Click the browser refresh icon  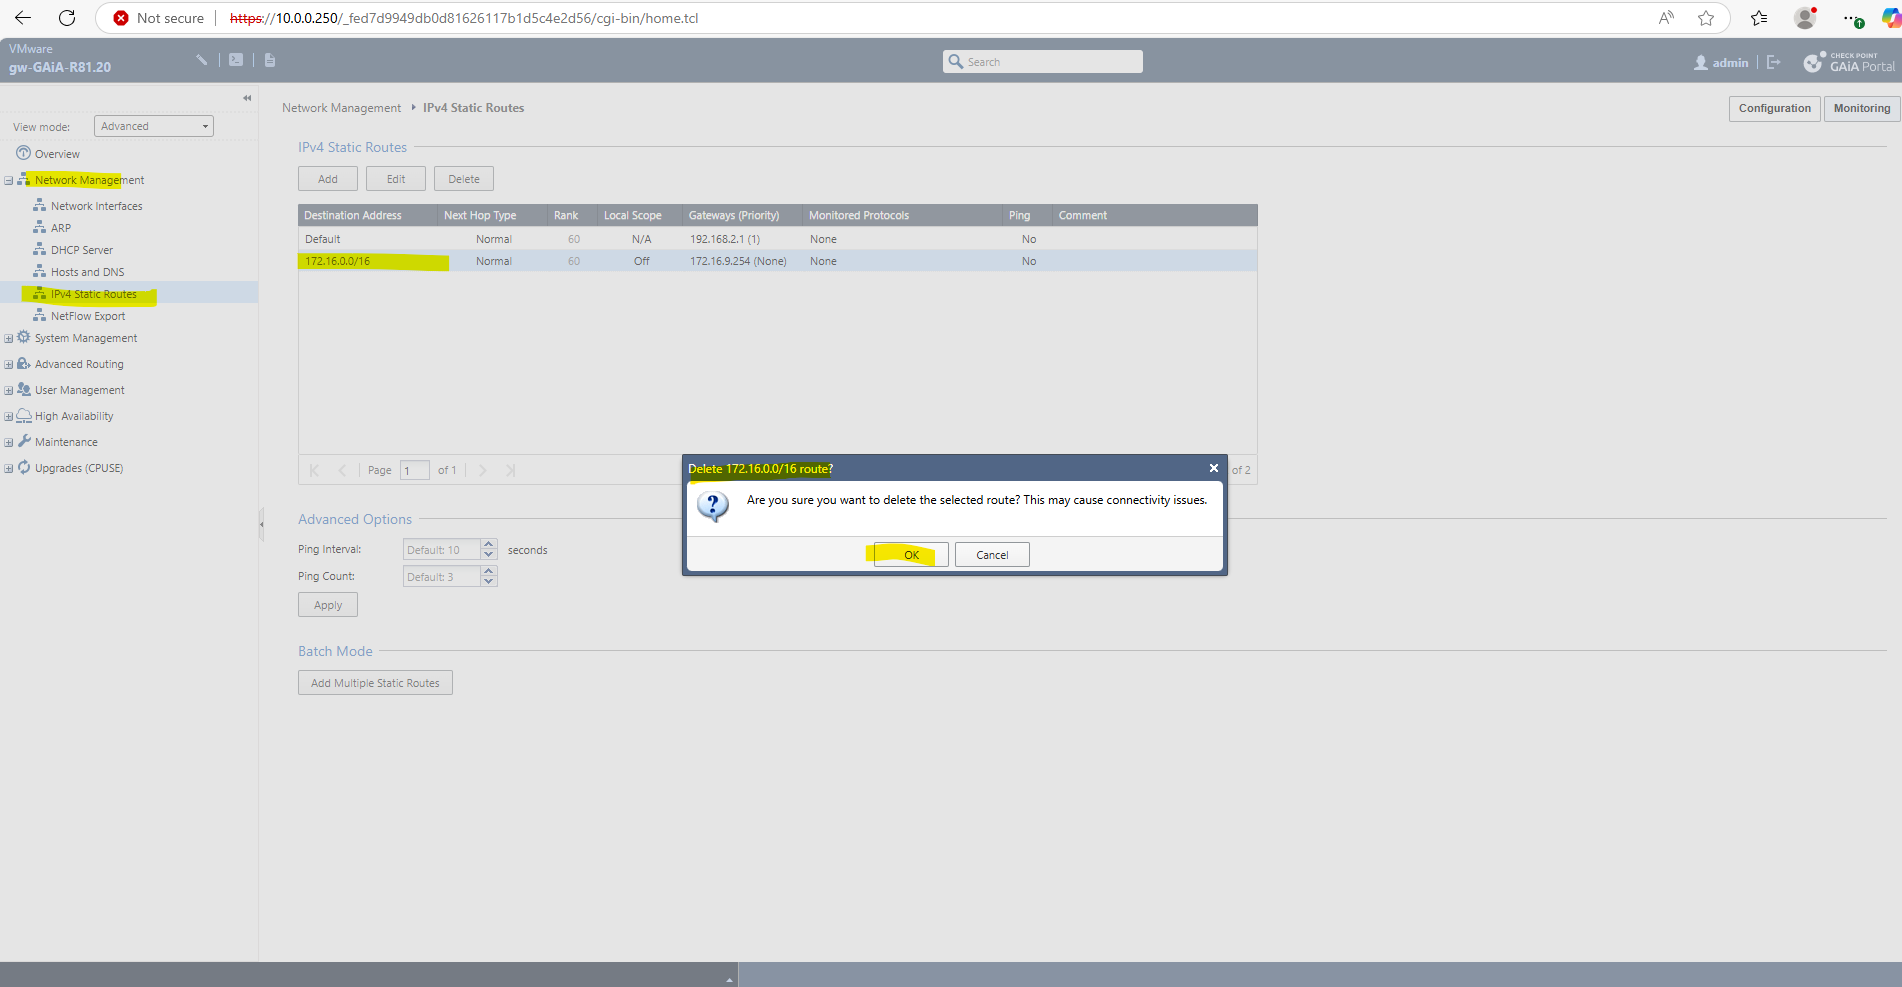tap(67, 18)
